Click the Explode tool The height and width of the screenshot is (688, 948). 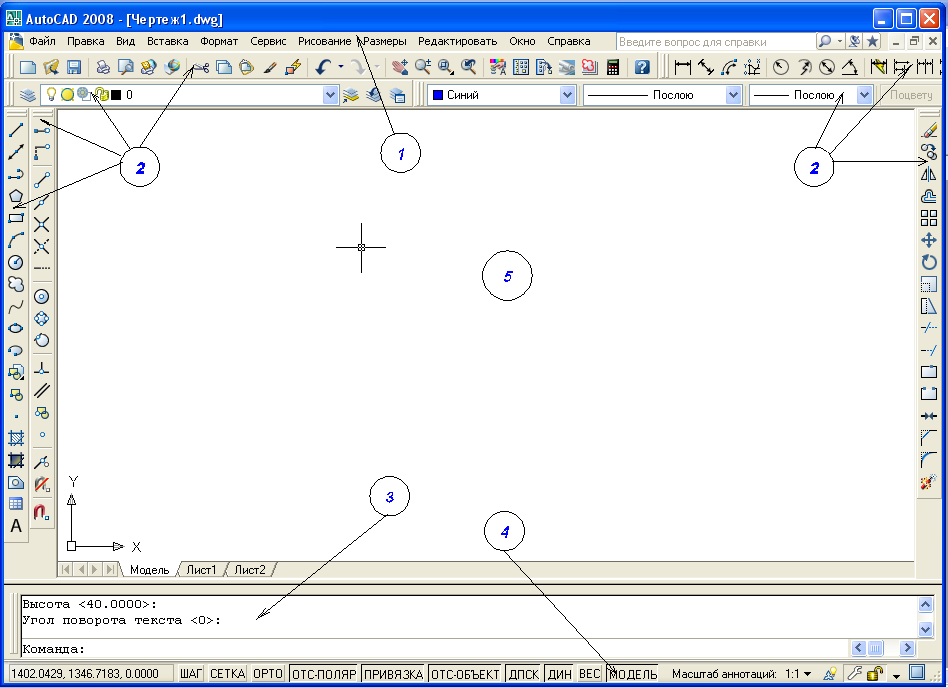(x=929, y=482)
